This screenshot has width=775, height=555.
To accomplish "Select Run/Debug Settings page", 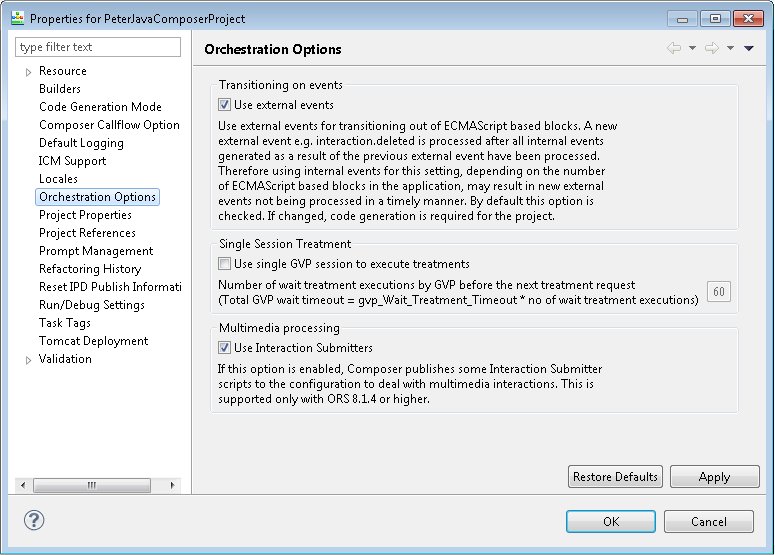I will point(92,305).
